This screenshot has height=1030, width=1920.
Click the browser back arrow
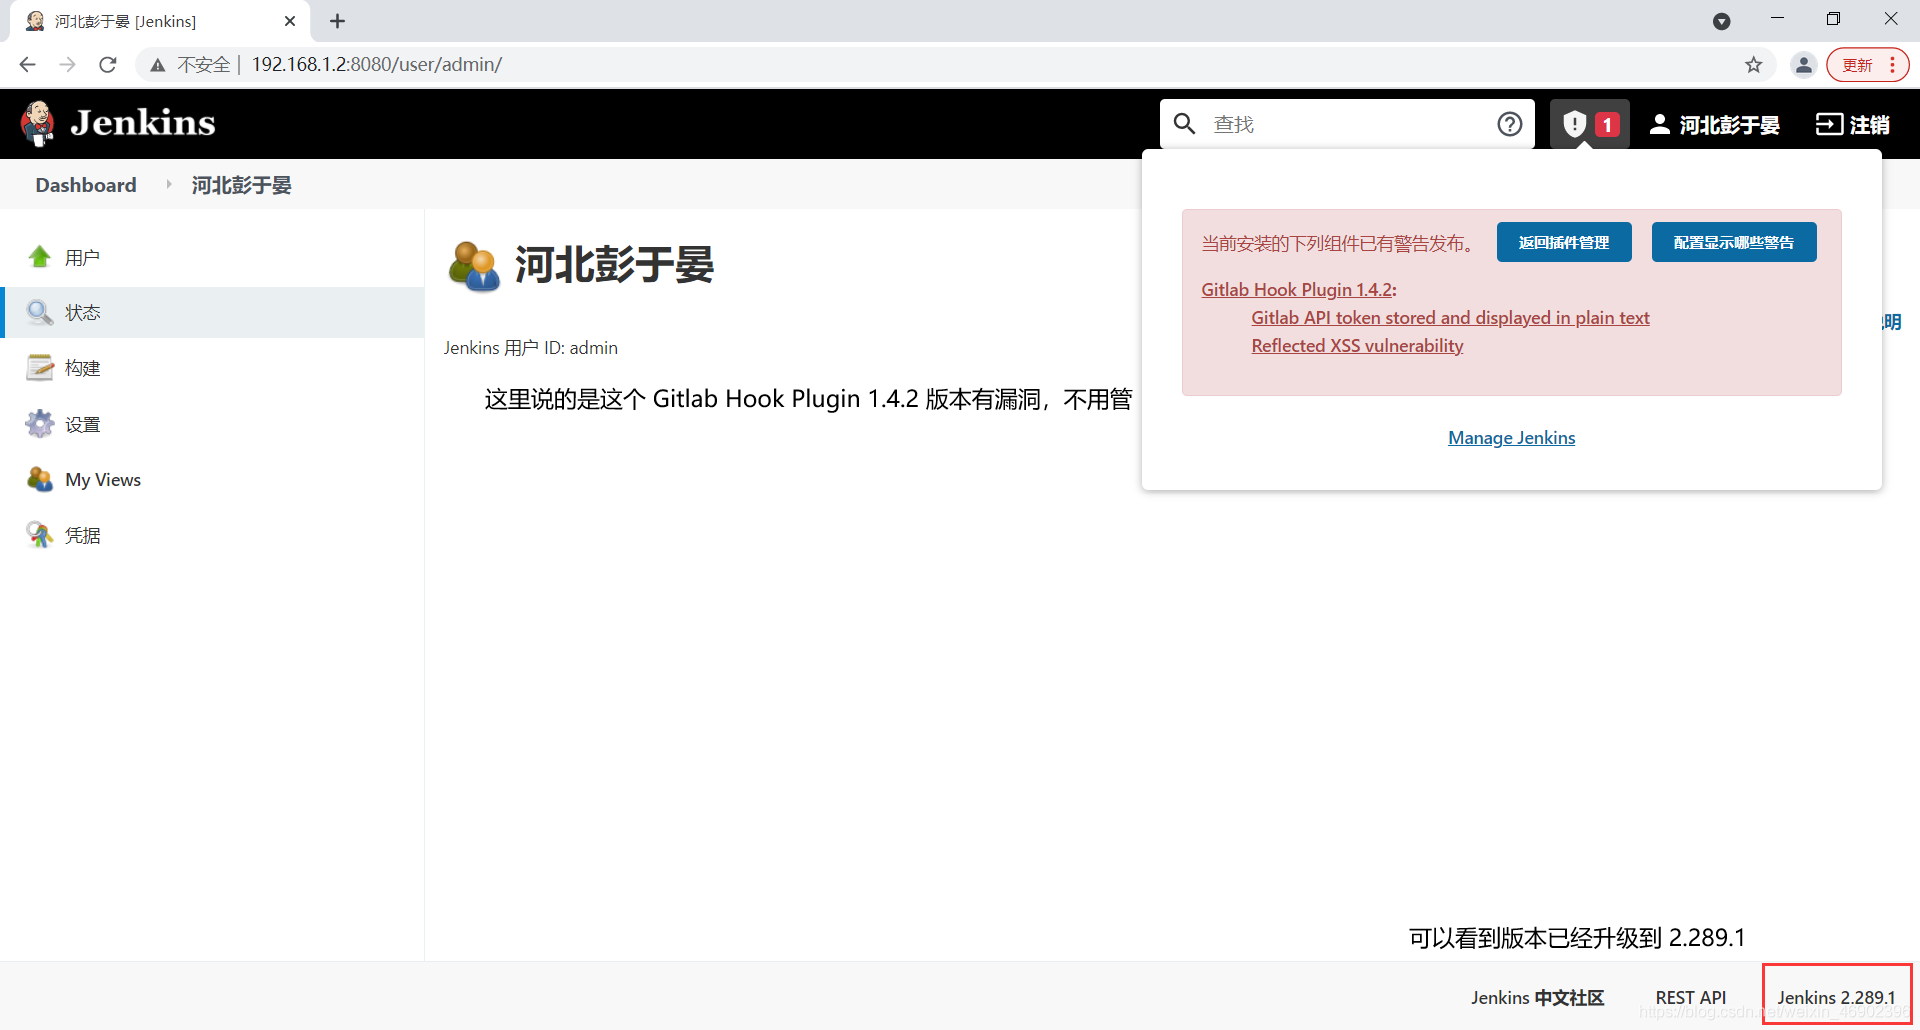point(27,64)
